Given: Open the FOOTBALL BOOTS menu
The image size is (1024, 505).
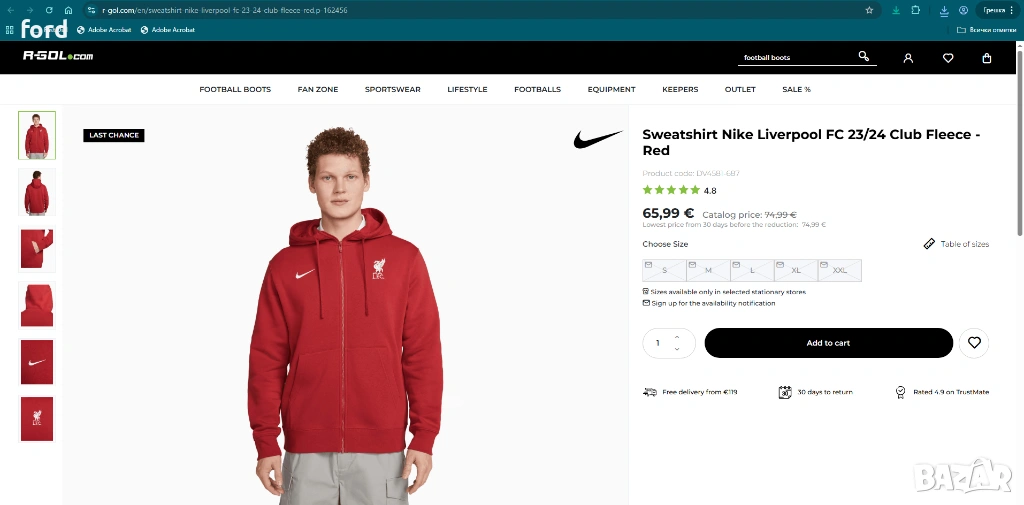Looking at the screenshot, I should [235, 90].
